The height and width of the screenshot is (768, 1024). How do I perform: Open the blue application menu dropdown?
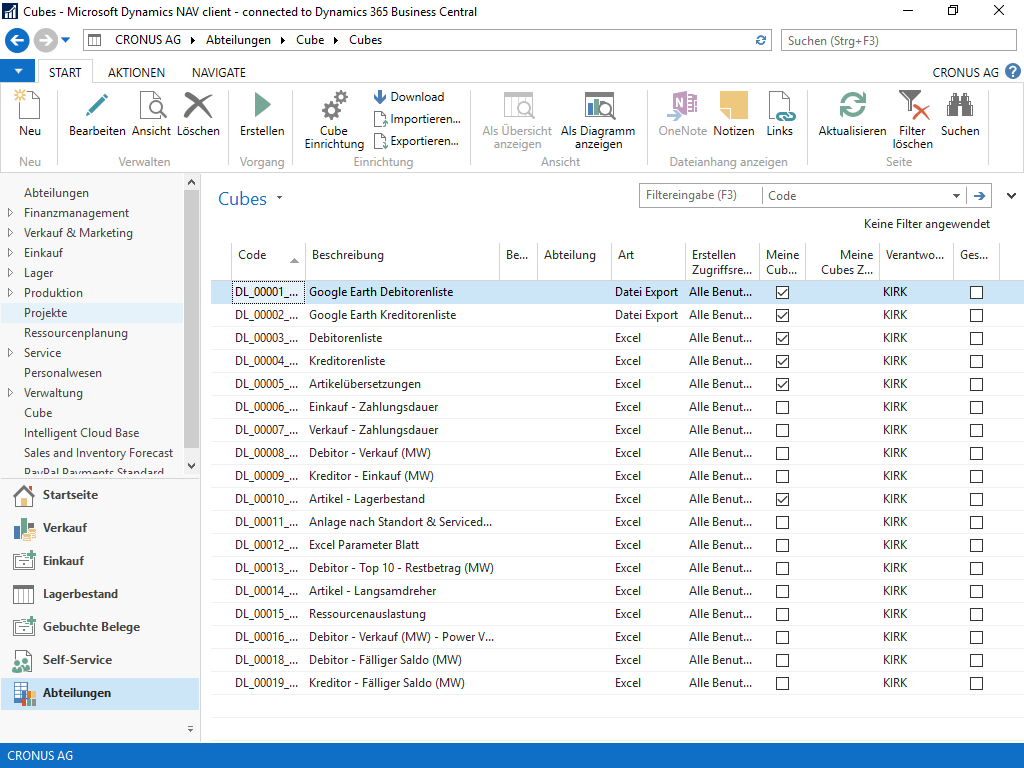coord(18,71)
